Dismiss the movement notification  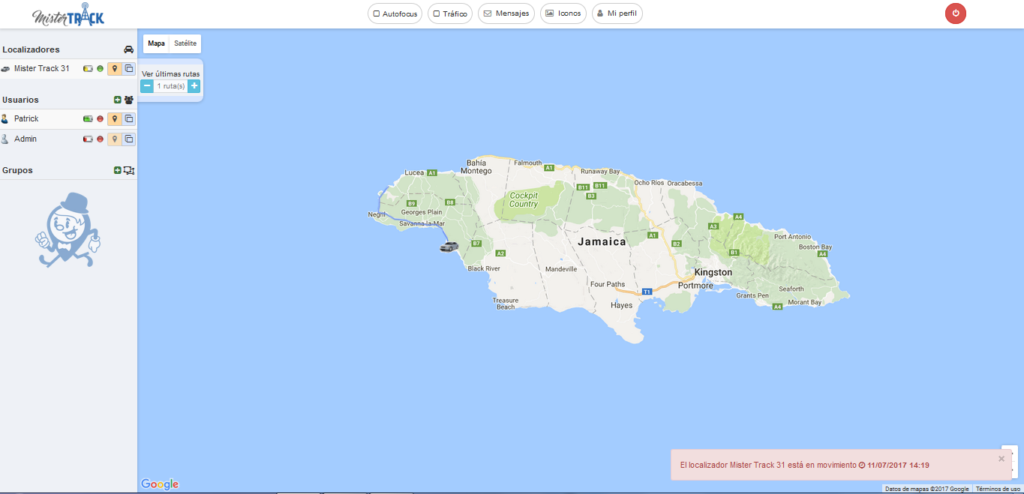click(x=1001, y=459)
